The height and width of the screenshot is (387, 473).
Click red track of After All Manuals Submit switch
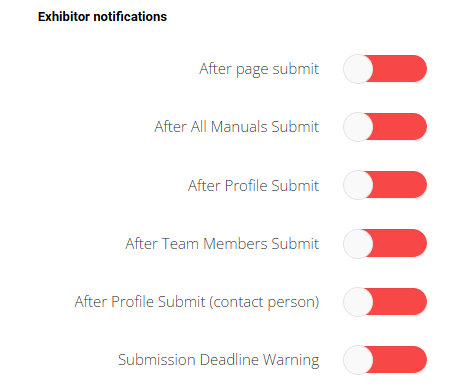pyautogui.click(x=399, y=127)
